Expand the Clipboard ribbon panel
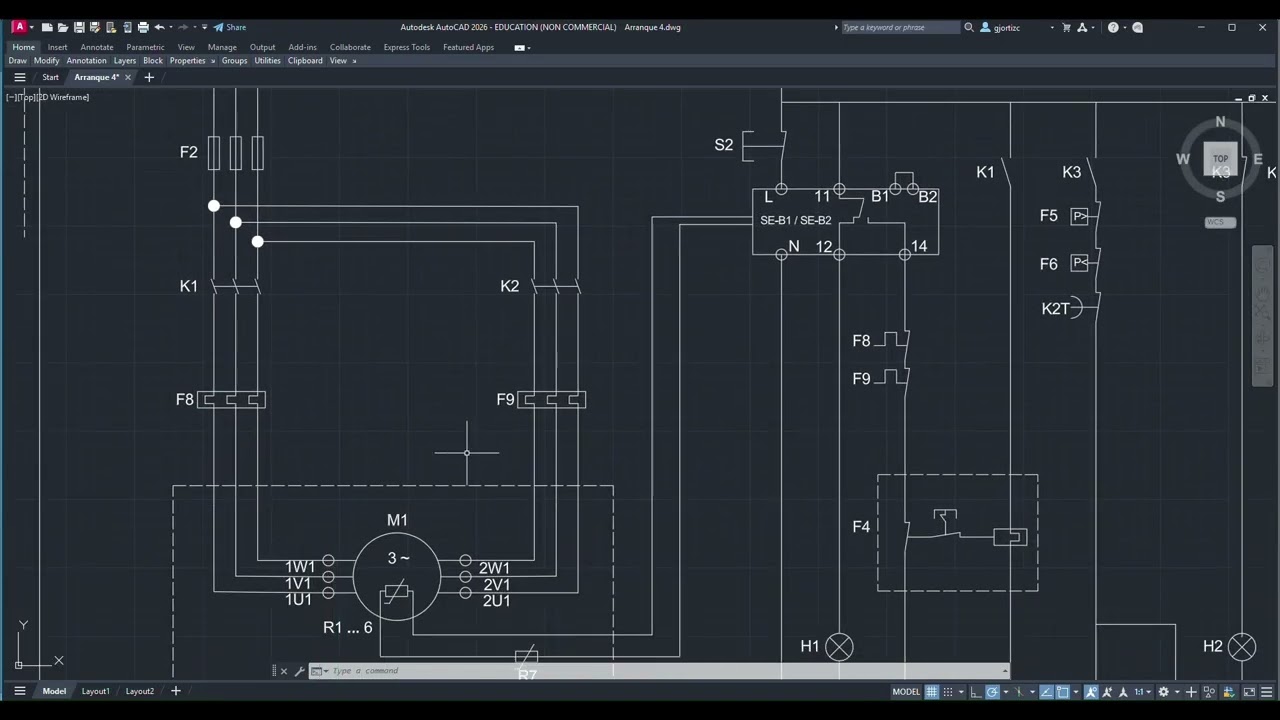Screen dimensions: 1280x720 tap(305, 61)
